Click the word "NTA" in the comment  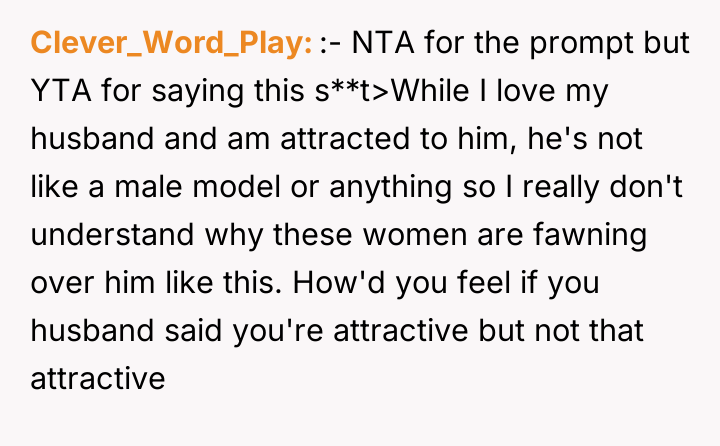coord(382,45)
